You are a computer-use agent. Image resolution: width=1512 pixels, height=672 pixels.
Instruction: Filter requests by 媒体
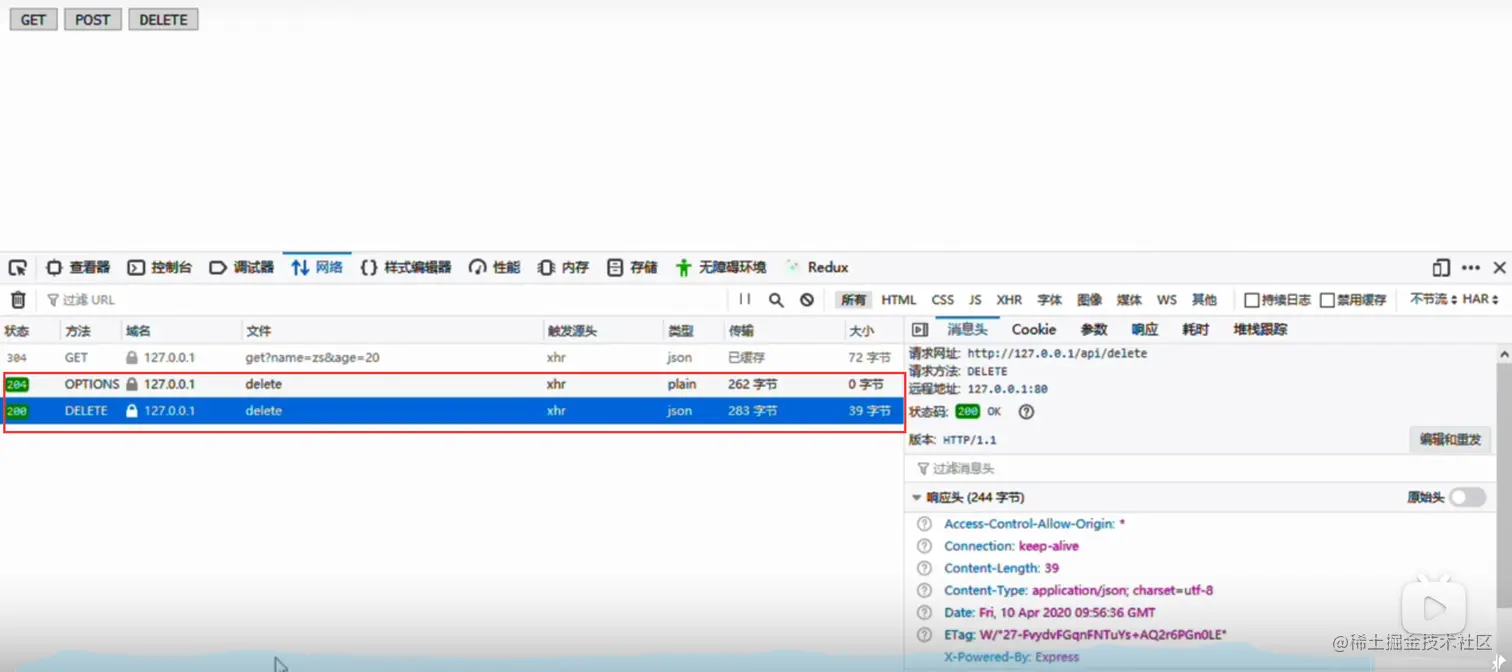click(1129, 300)
